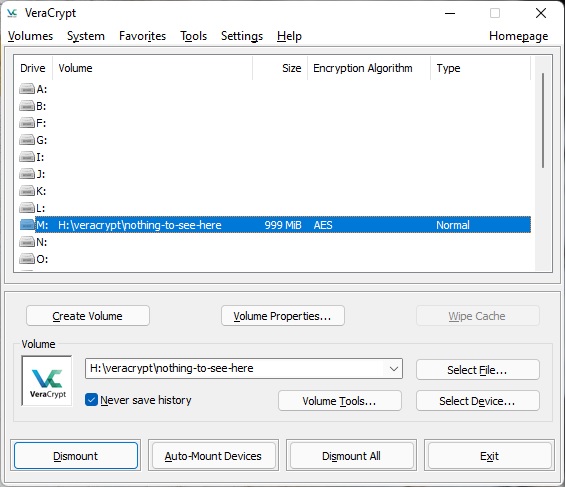This screenshot has width=565, height=487.
Task: Open the Help menu
Action: click(289, 36)
